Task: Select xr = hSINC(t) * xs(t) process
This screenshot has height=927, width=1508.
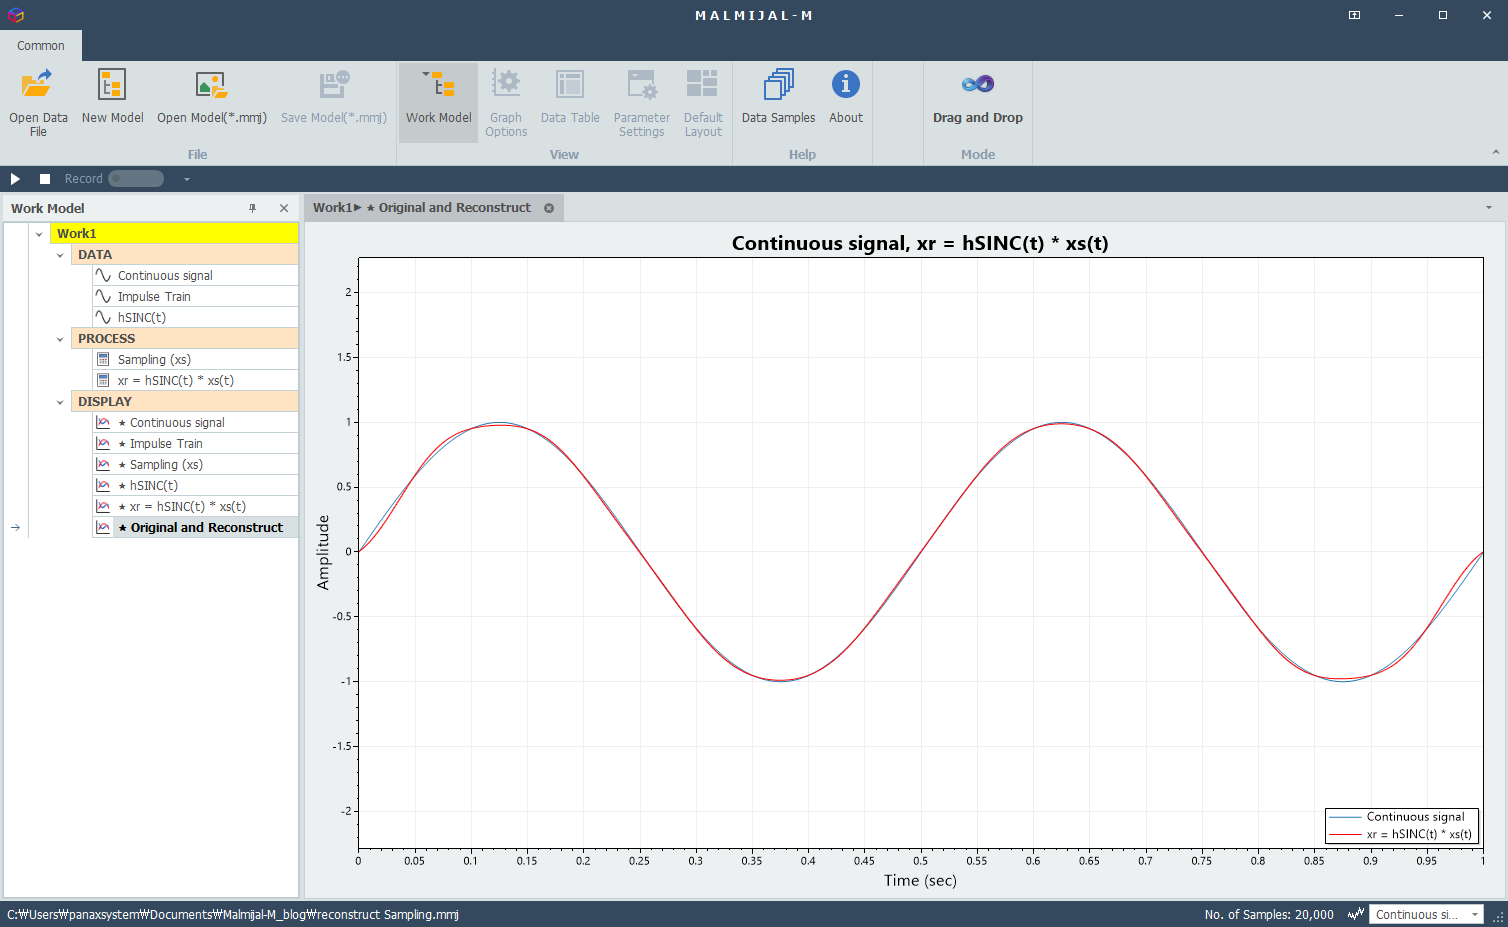Action: [x=195, y=380]
